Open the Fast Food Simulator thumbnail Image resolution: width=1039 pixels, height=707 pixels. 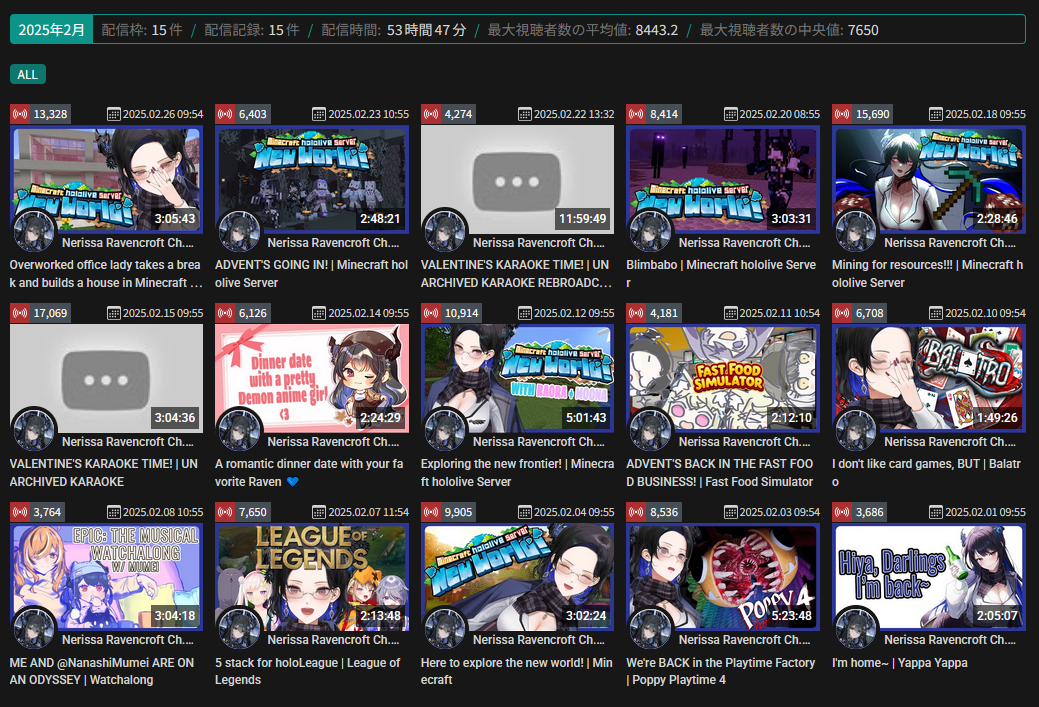click(x=723, y=378)
